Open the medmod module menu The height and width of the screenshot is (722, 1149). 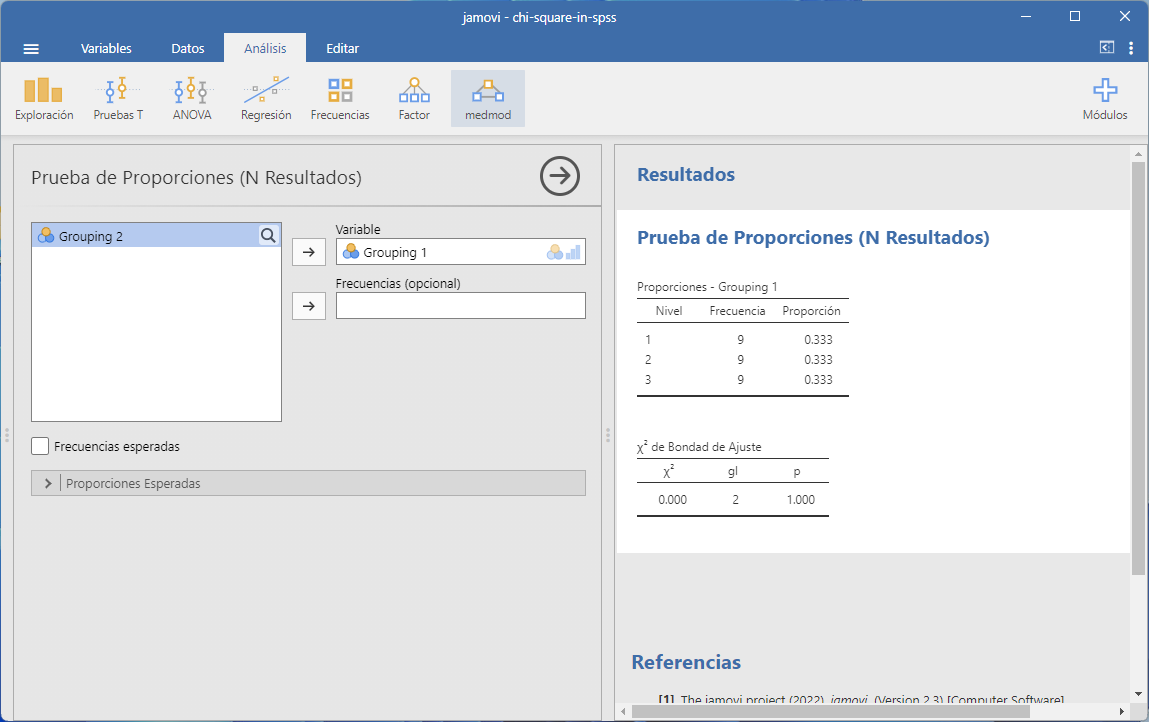coord(488,99)
